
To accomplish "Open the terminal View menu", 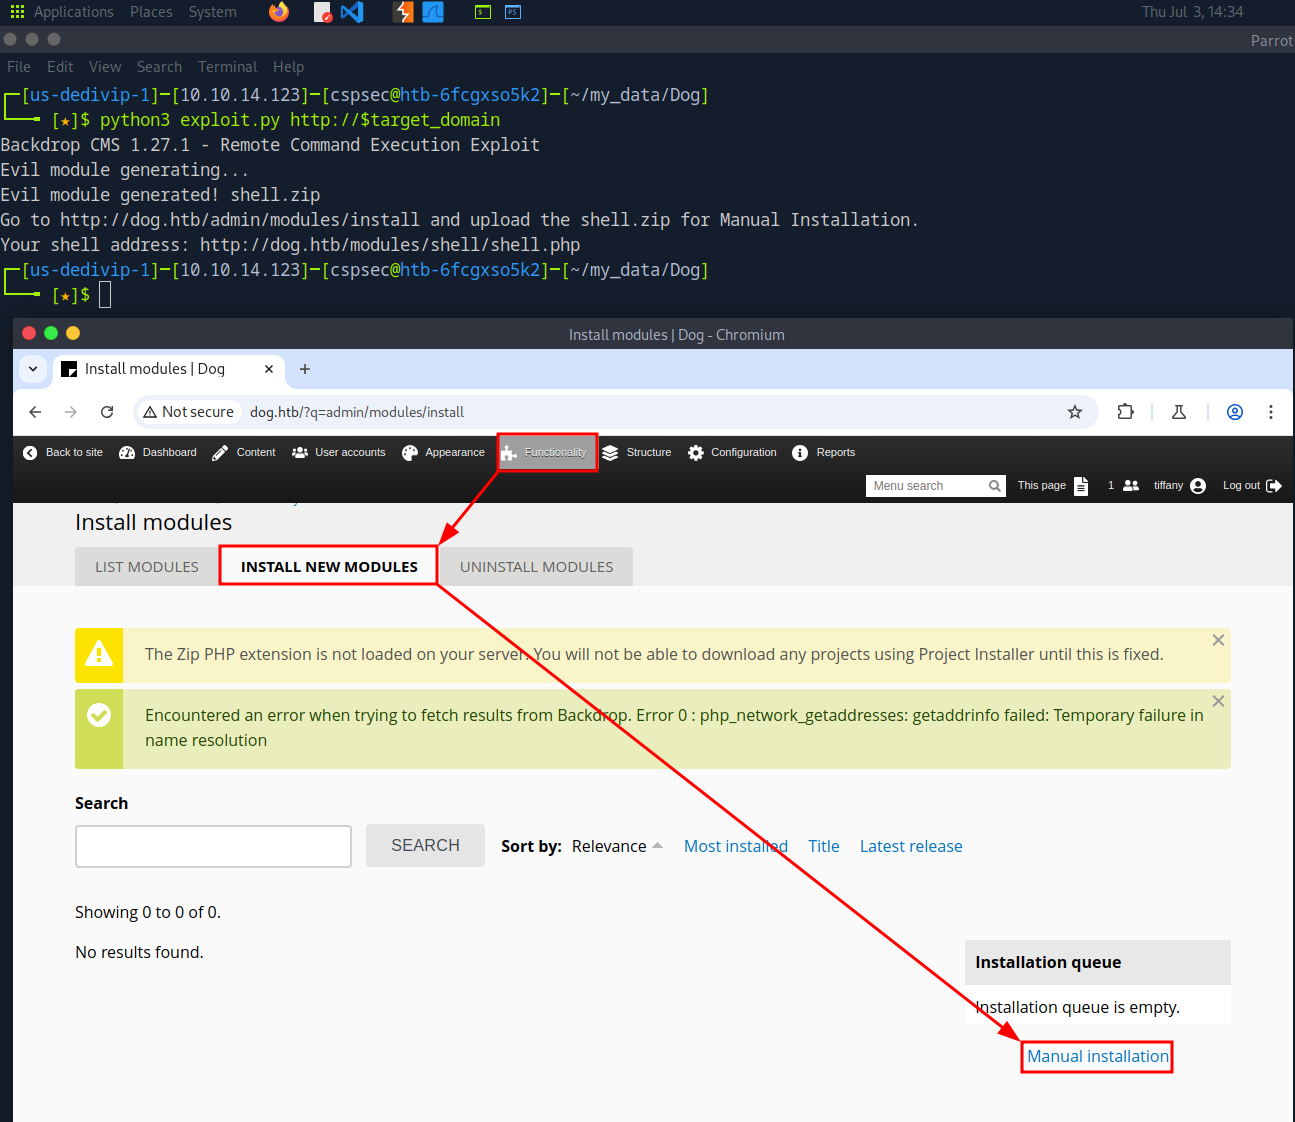I will click(105, 67).
